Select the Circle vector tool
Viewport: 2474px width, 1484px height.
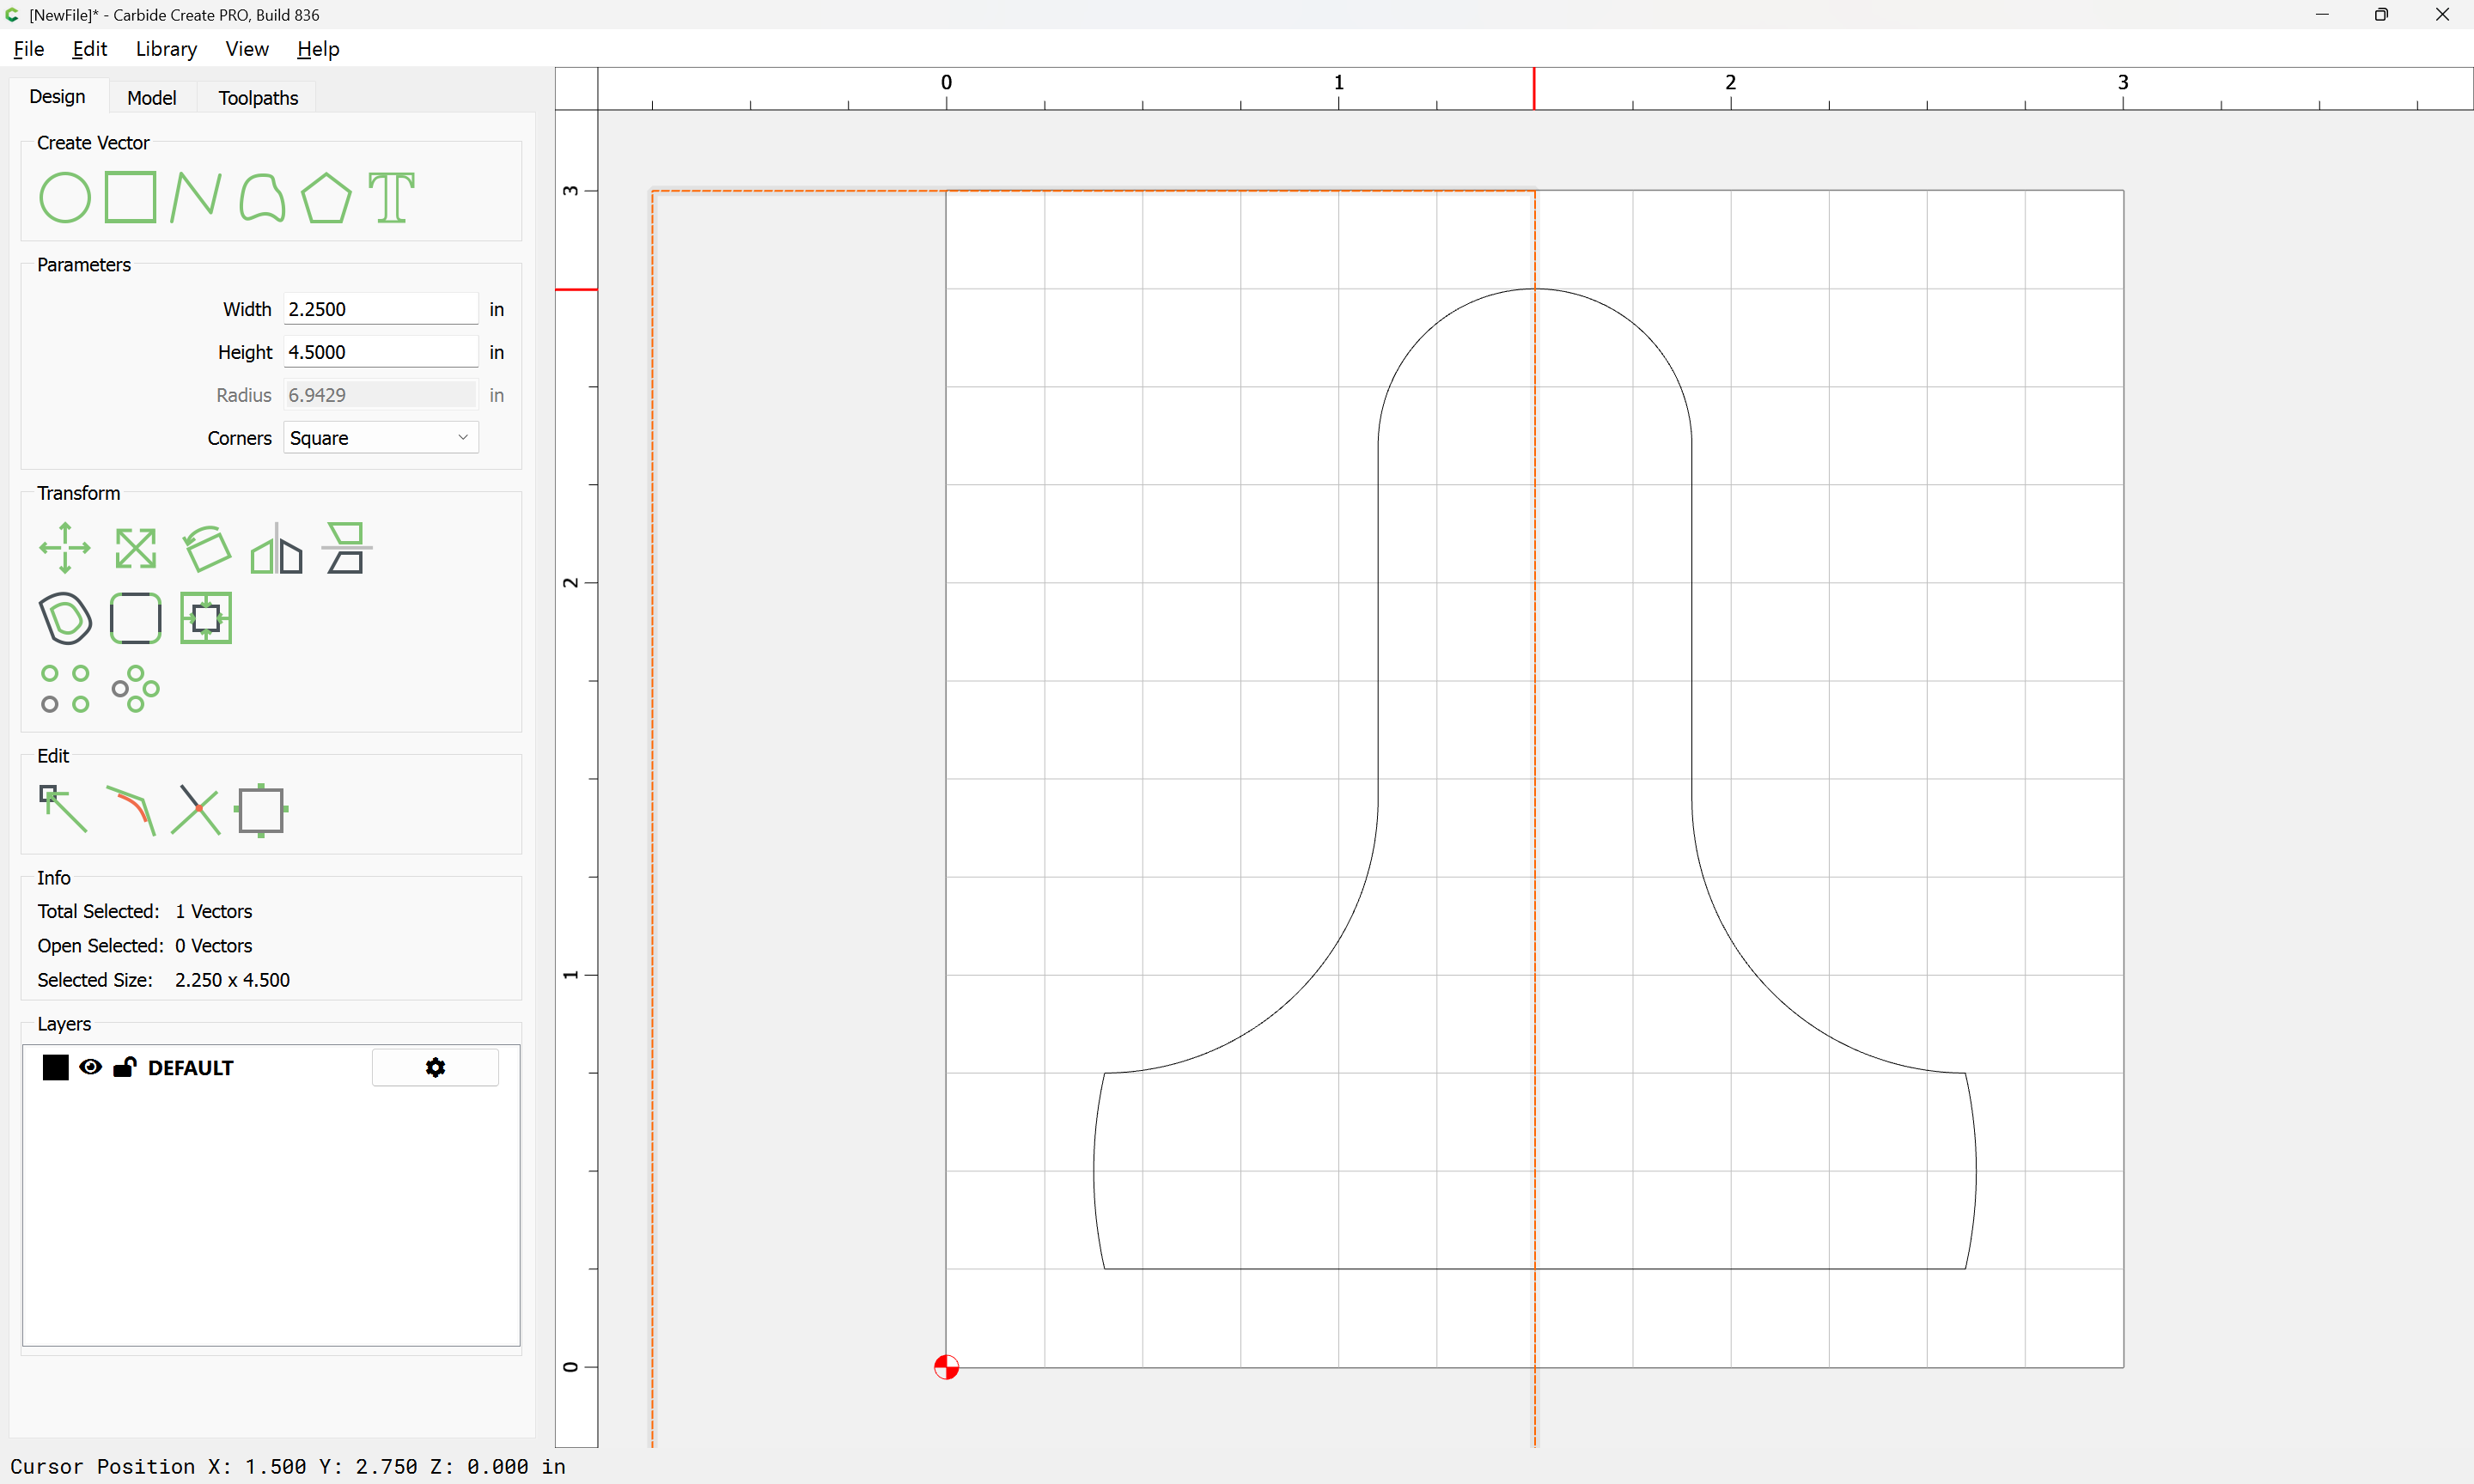(x=65, y=197)
